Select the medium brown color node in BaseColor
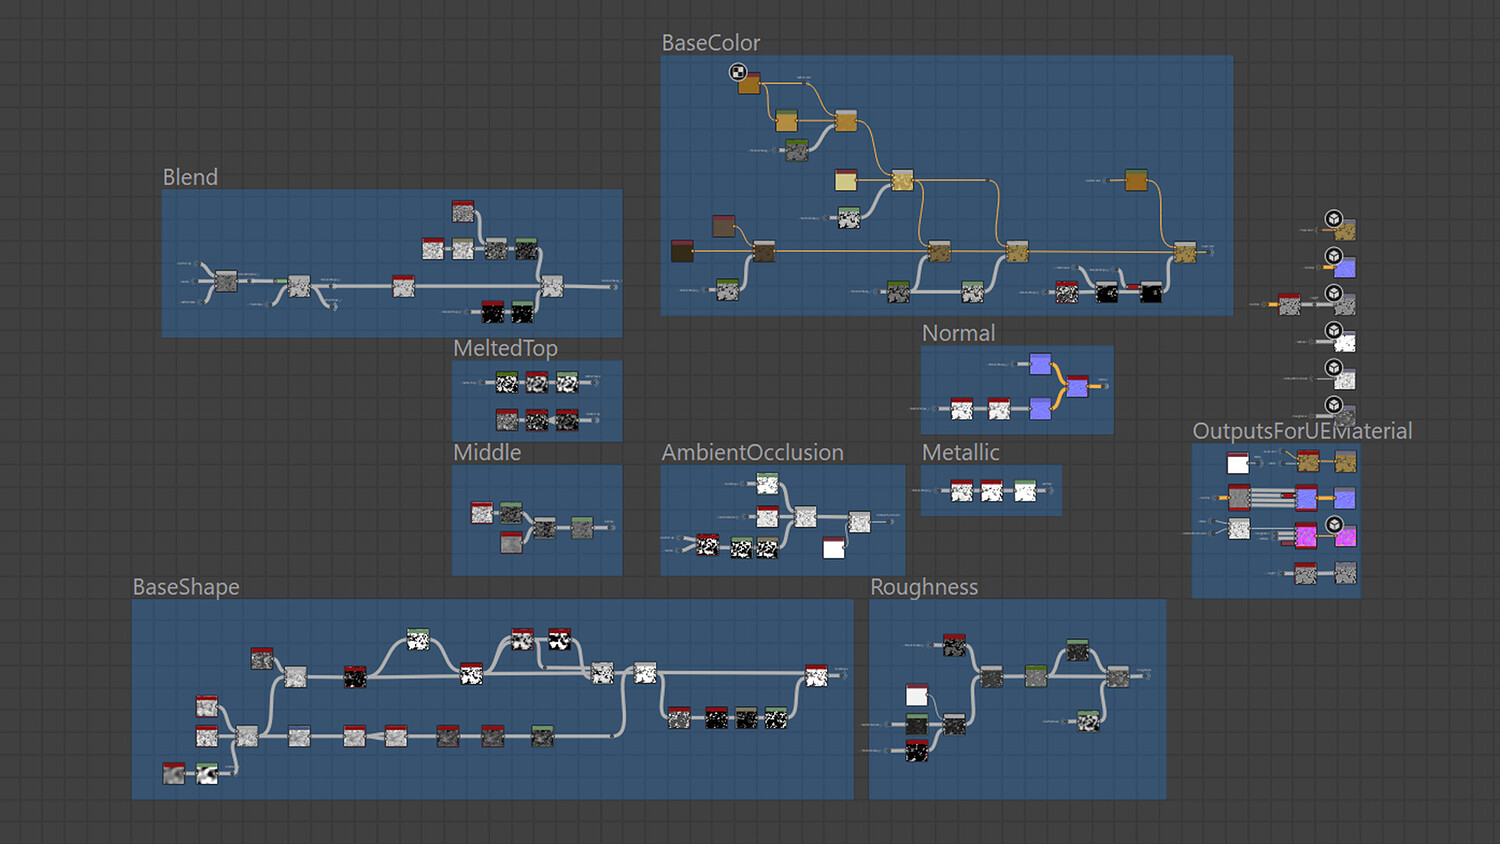1500x844 pixels. tap(723, 226)
